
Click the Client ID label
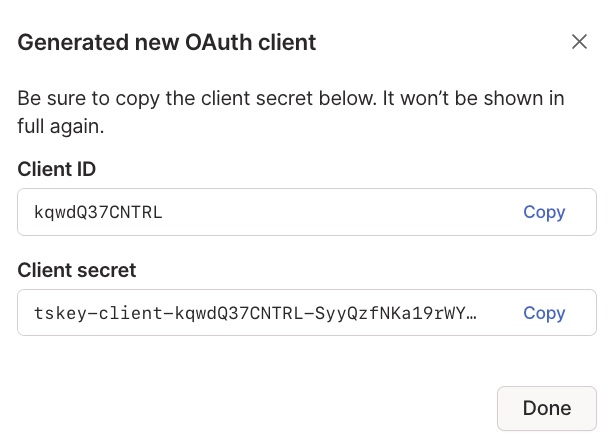[57, 169]
